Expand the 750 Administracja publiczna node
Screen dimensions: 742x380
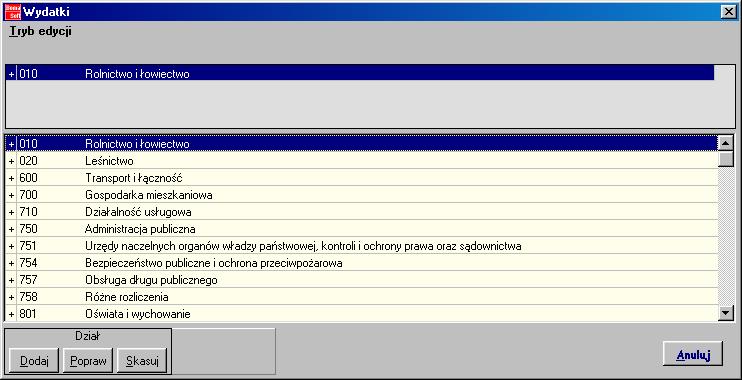click(11, 230)
